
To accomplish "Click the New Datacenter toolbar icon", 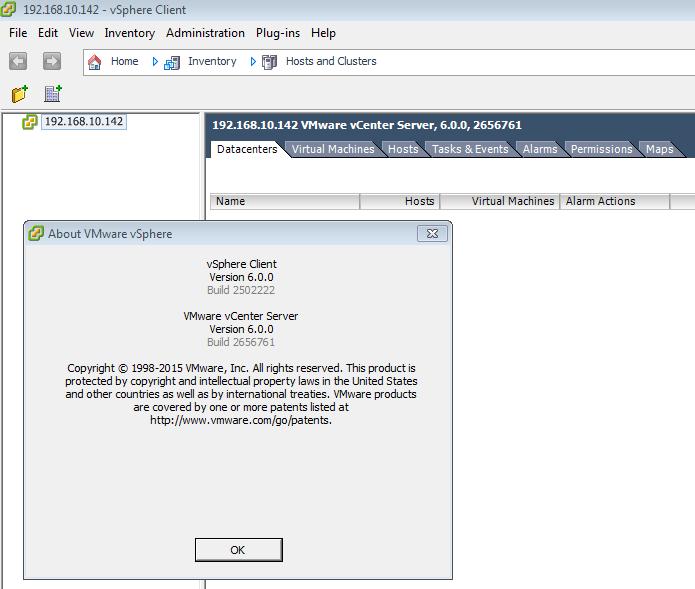I will (x=53, y=94).
